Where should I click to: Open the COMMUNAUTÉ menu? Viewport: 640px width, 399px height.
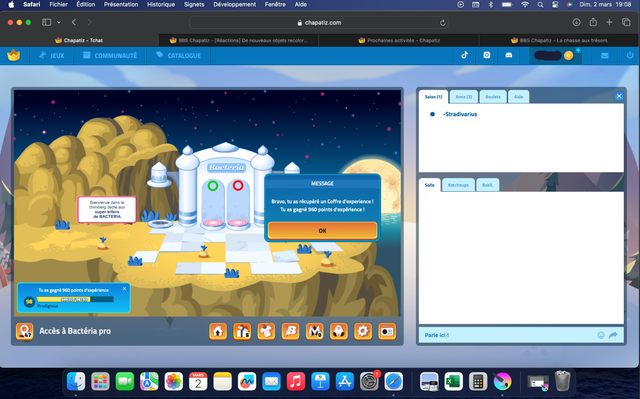[x=110, y=55]
